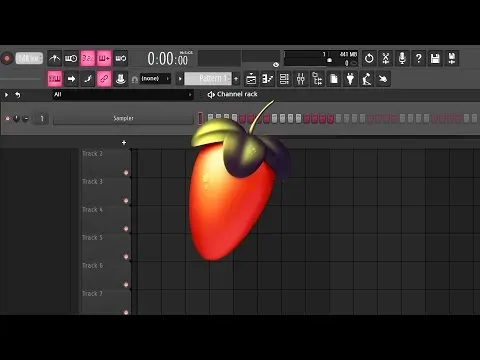Open the Piano roll view icon
This screenshot has height=360, width=480.
(268, 79)
